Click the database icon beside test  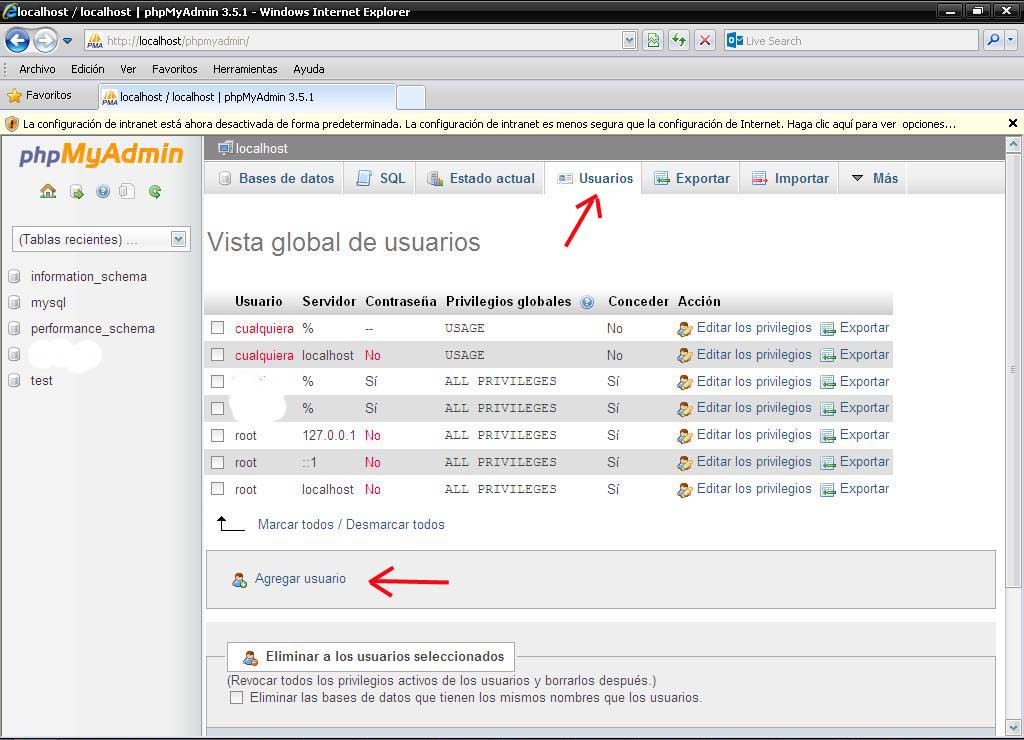click(14, 380)
